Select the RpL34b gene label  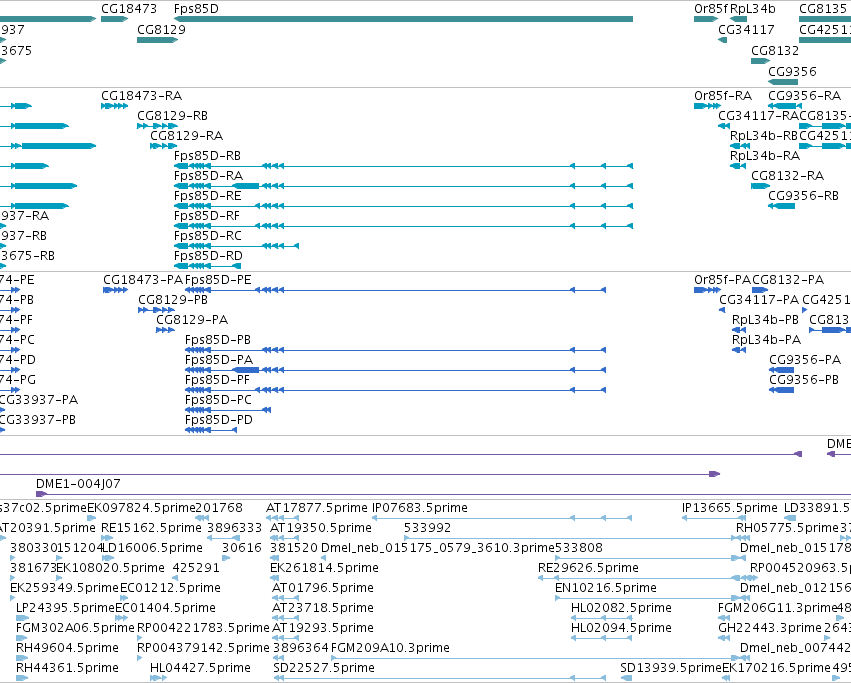pos(753,9)
